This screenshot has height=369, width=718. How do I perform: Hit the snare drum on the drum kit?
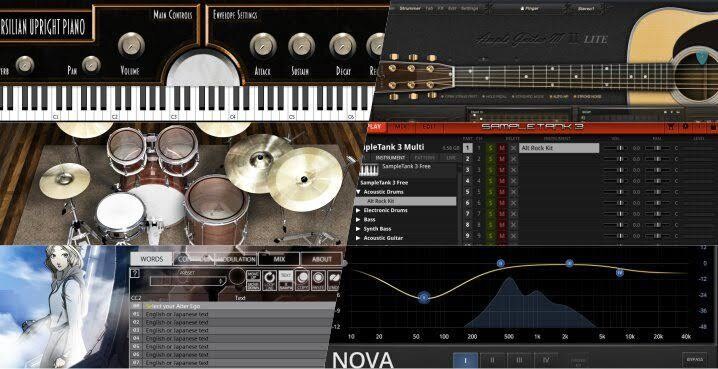[120, 214]
